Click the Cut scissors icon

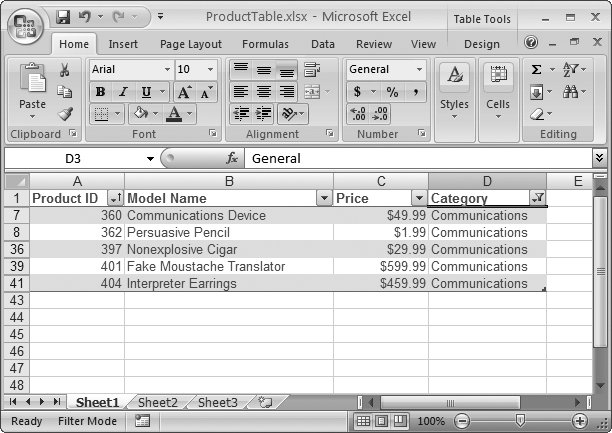(65, 70)
